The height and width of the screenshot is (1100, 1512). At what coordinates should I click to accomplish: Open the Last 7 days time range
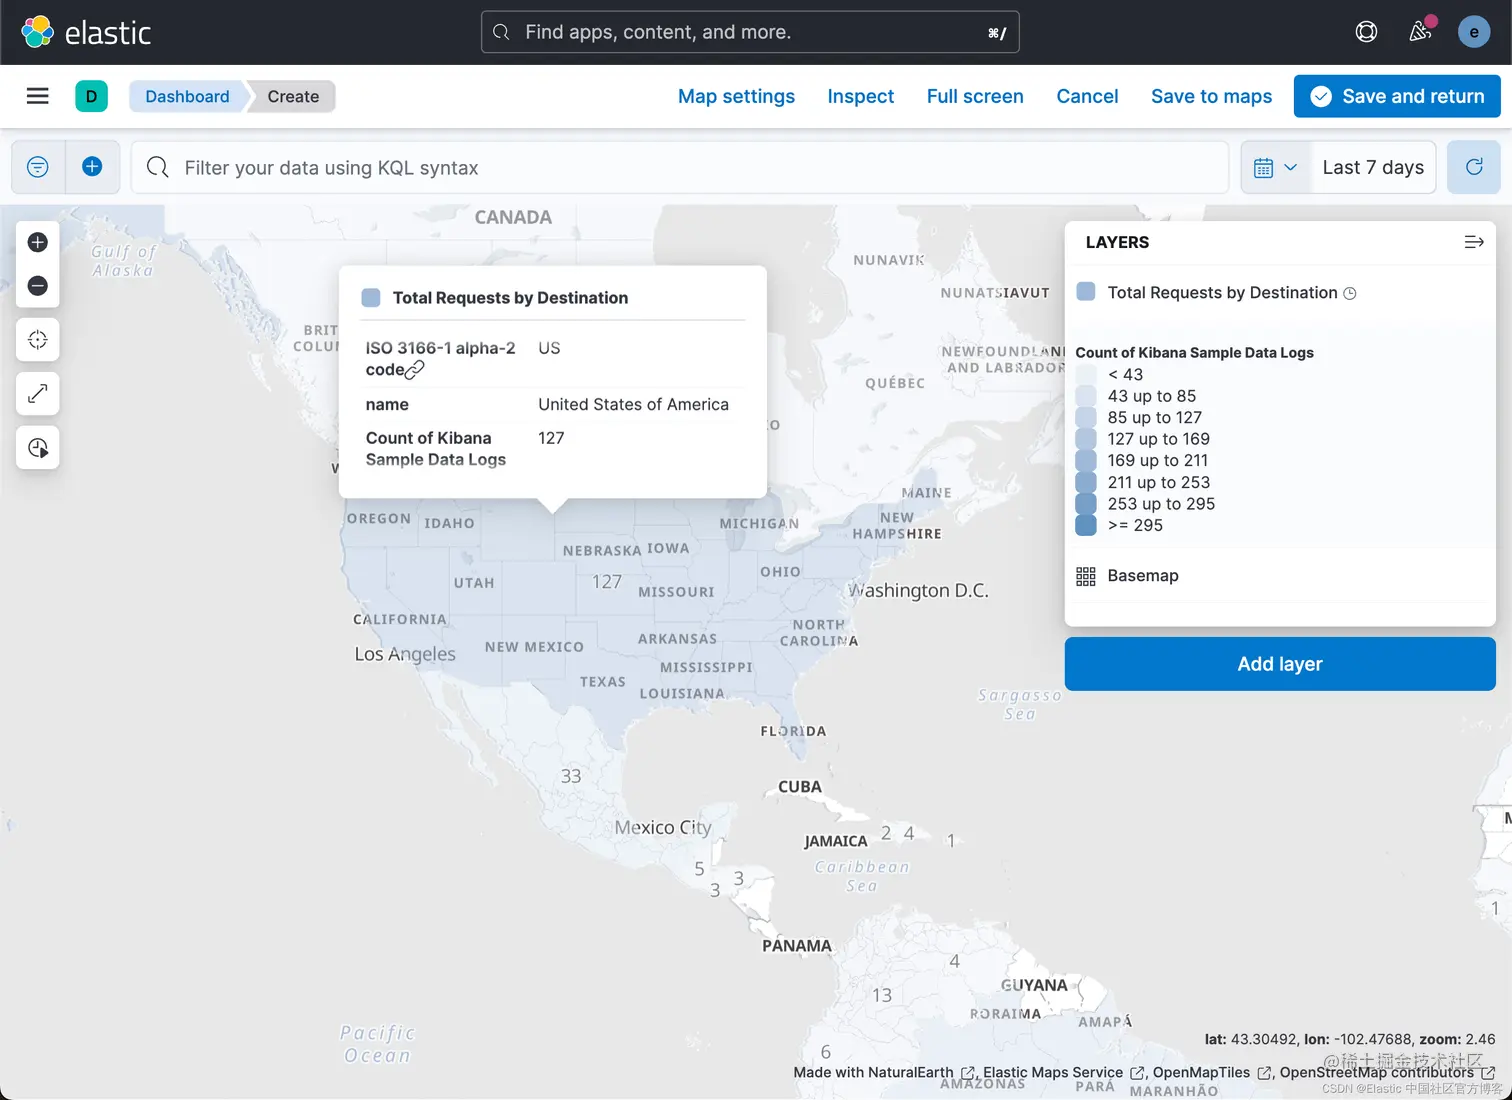click(1373, 167)
